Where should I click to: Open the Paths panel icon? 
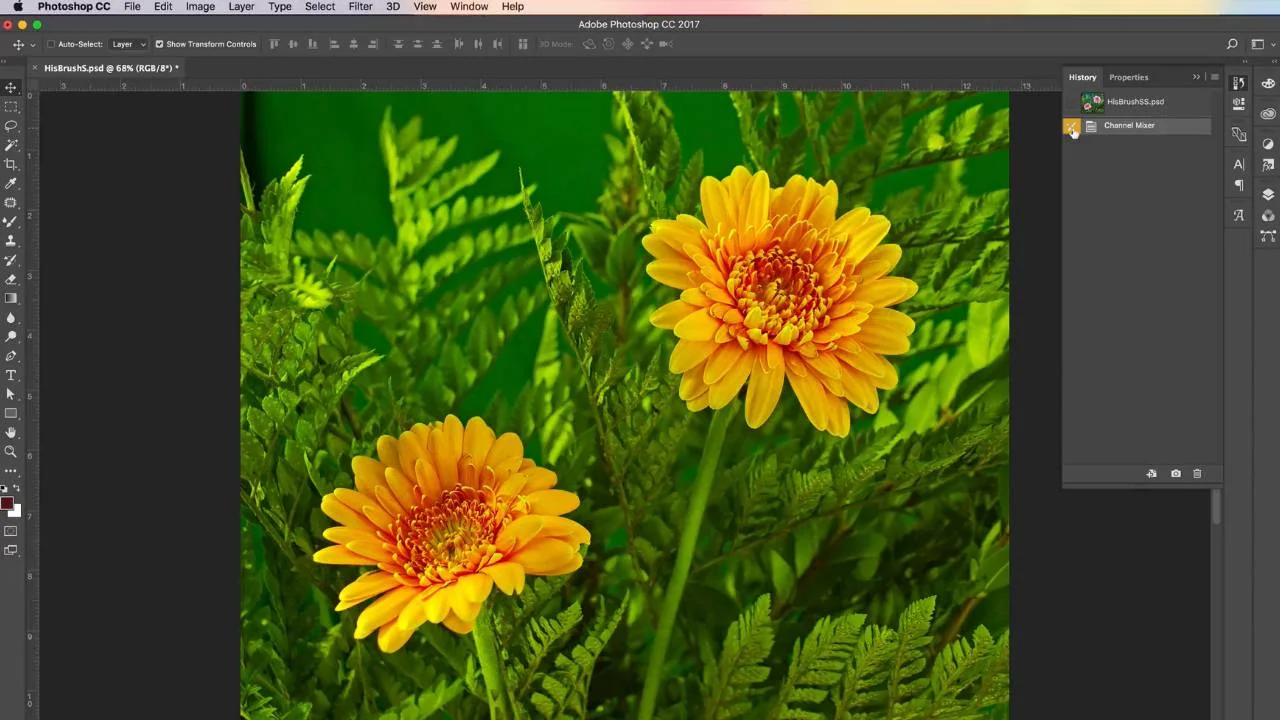click(x=1268, y=236)
